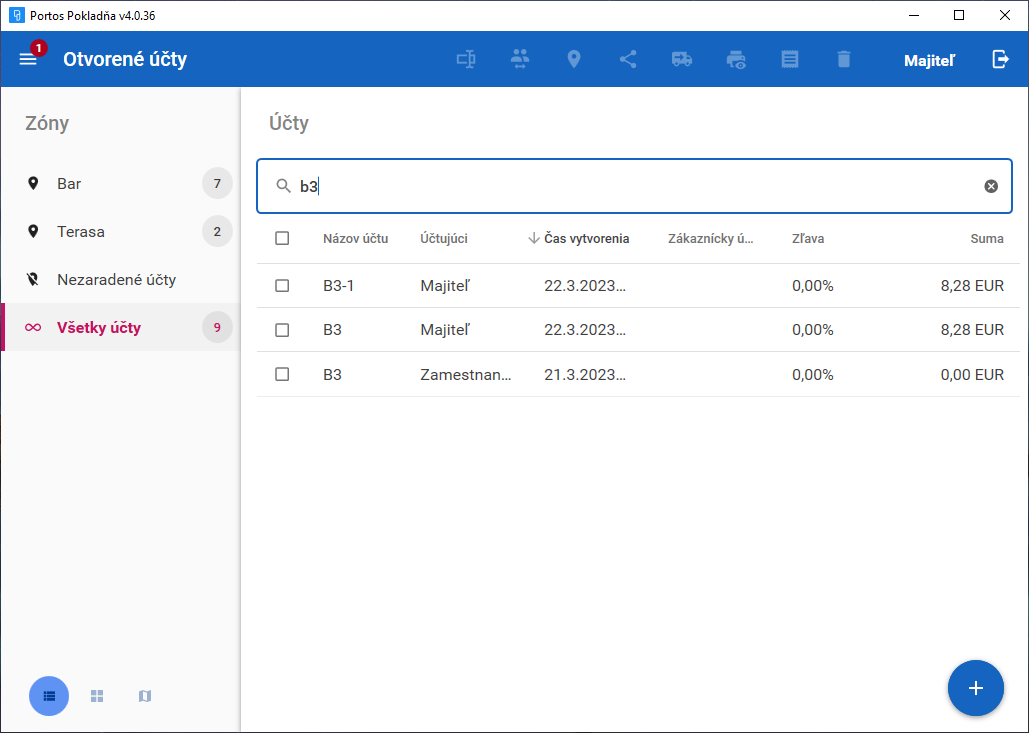Select the Terasa zone
1029x733 pixels.
(121, 231)
